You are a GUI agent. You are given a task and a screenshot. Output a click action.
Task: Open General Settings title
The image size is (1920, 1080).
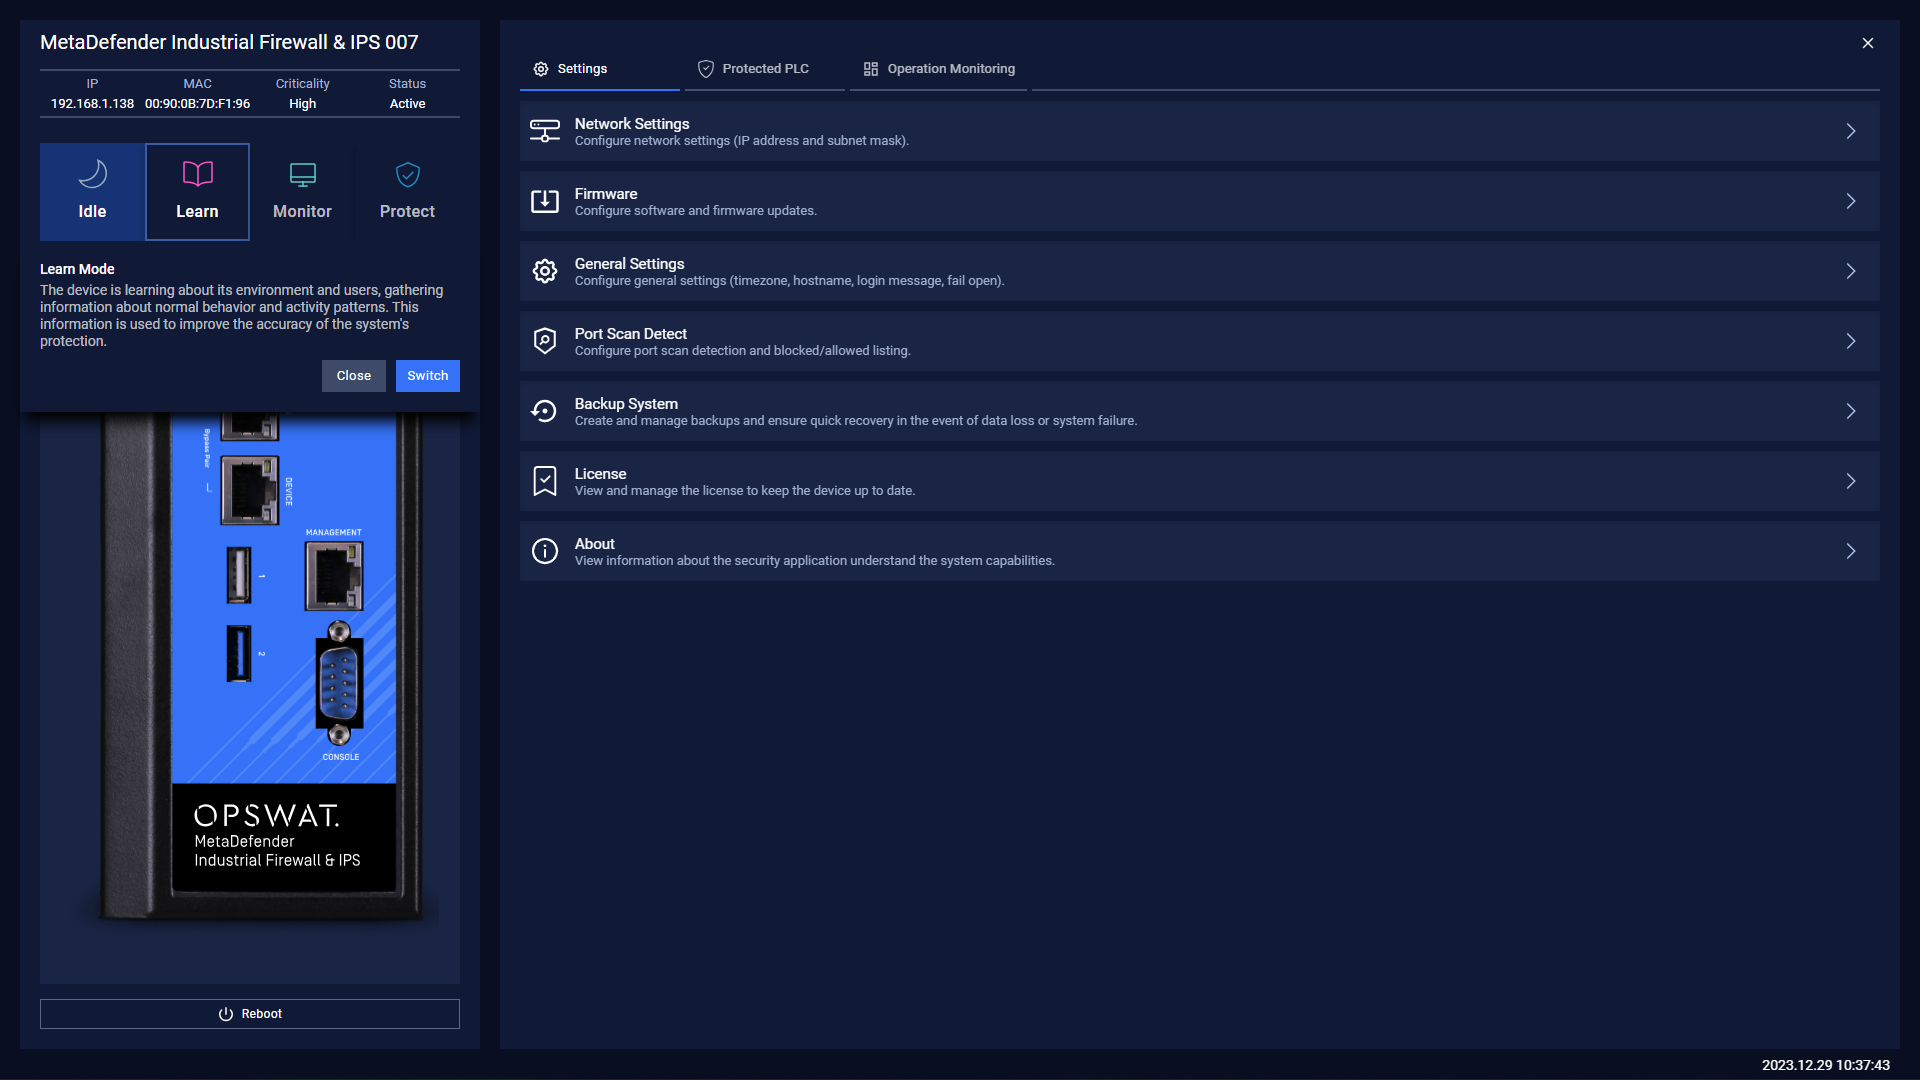630,264
